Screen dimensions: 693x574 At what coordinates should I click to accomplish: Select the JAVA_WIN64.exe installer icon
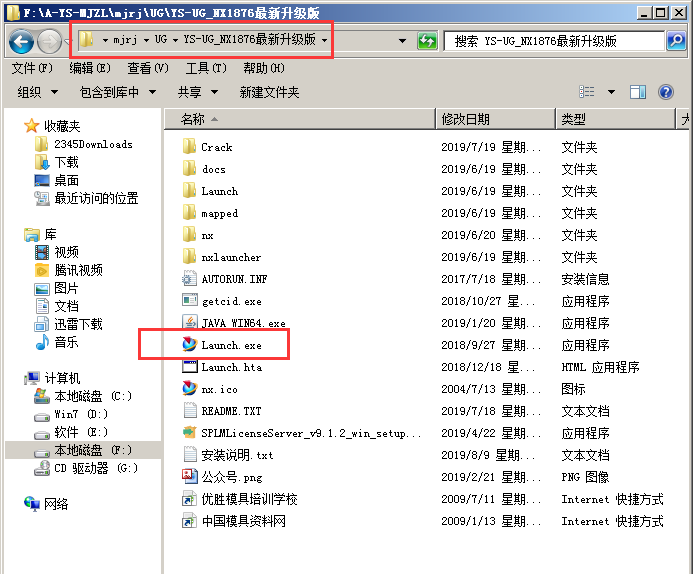[190, 322]
